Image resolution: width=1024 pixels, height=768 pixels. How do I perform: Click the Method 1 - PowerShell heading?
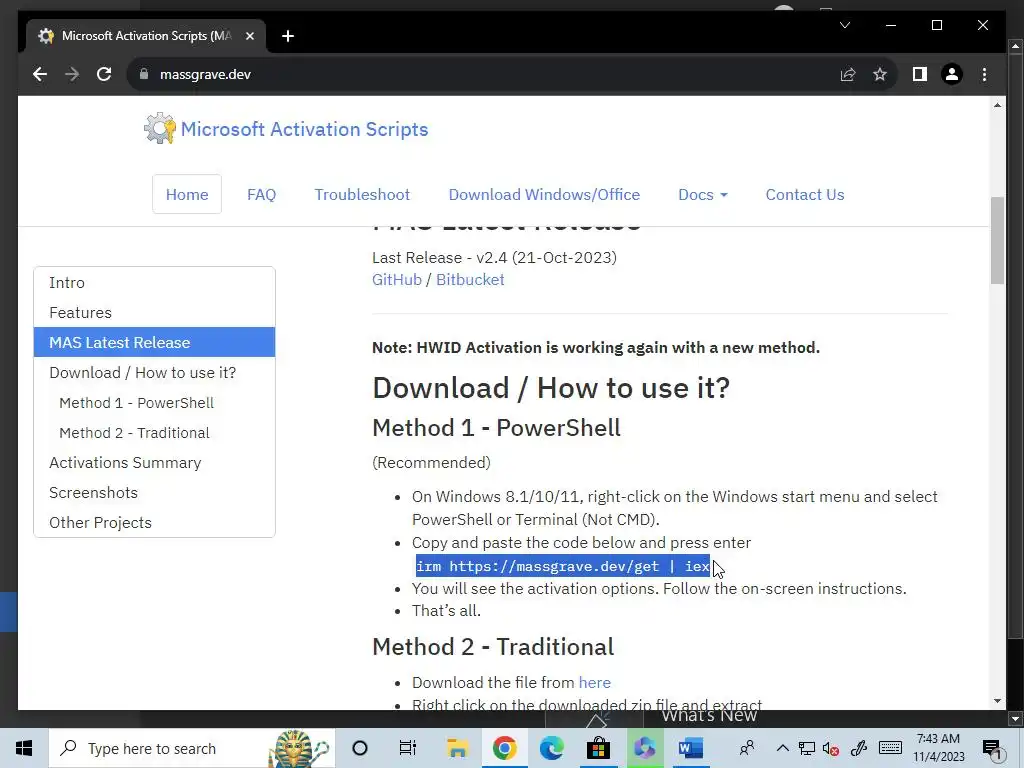496,428
